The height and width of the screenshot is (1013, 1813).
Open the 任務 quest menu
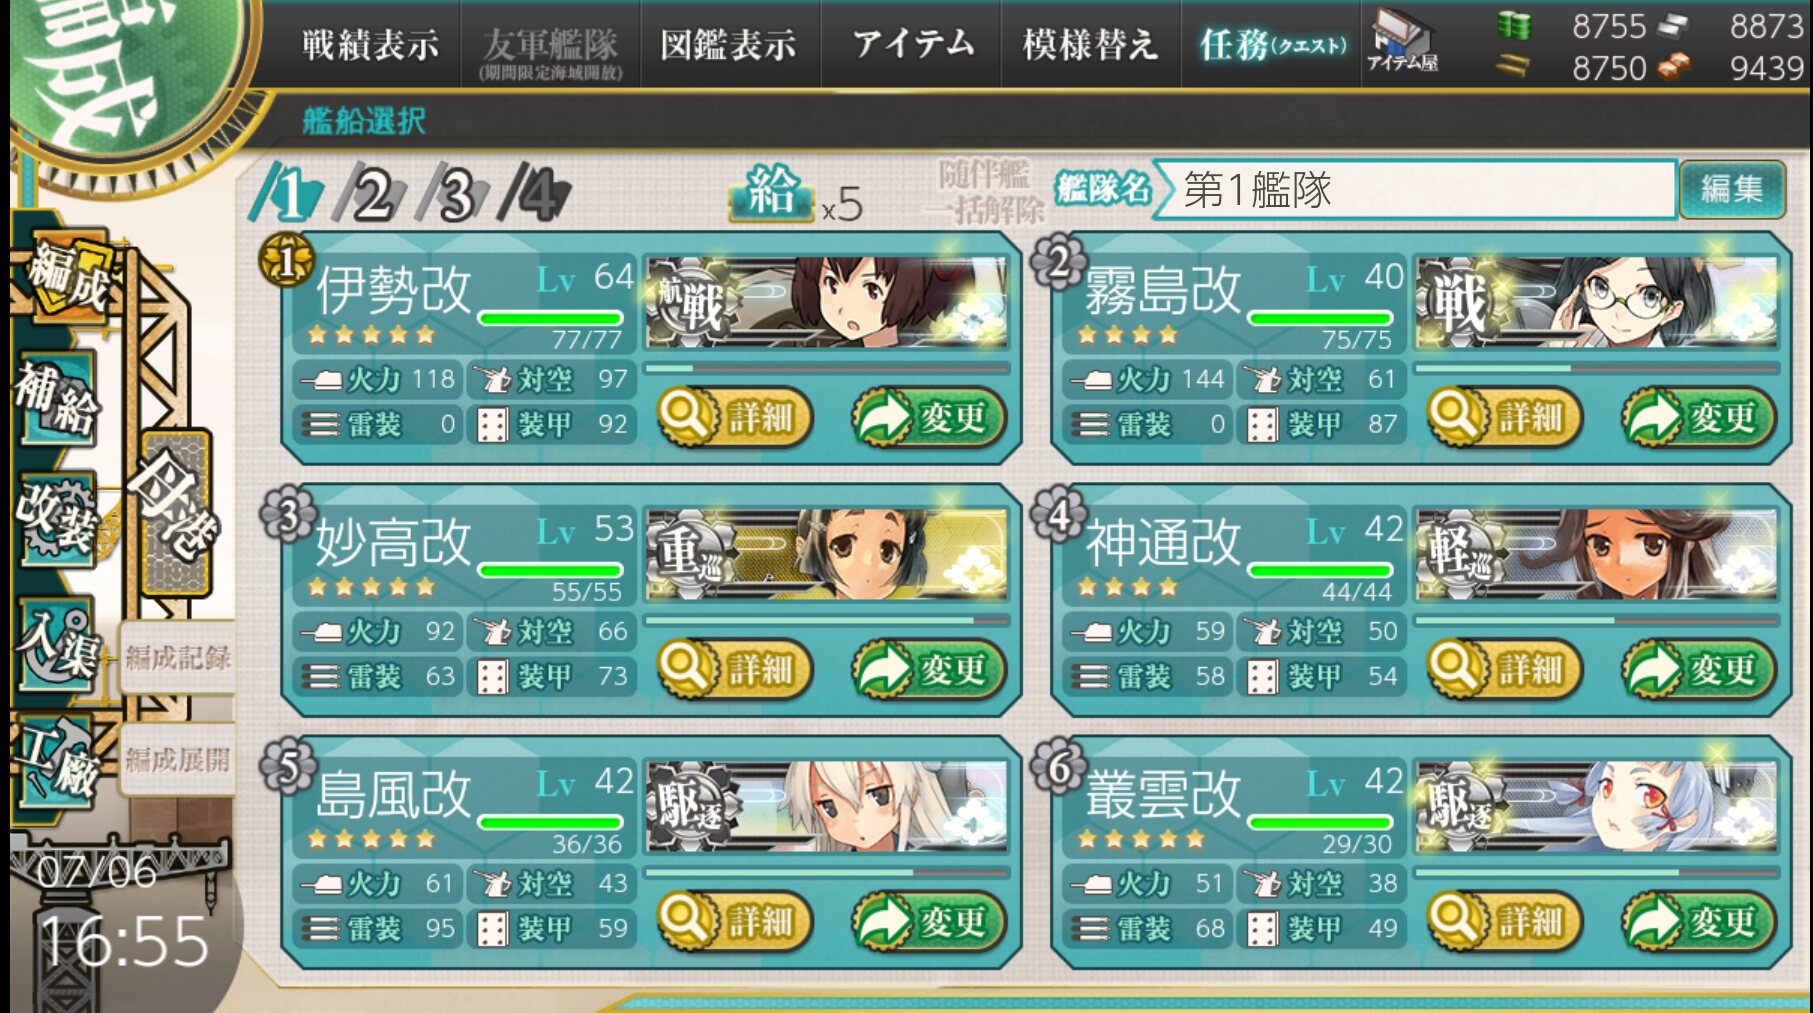1272,44
